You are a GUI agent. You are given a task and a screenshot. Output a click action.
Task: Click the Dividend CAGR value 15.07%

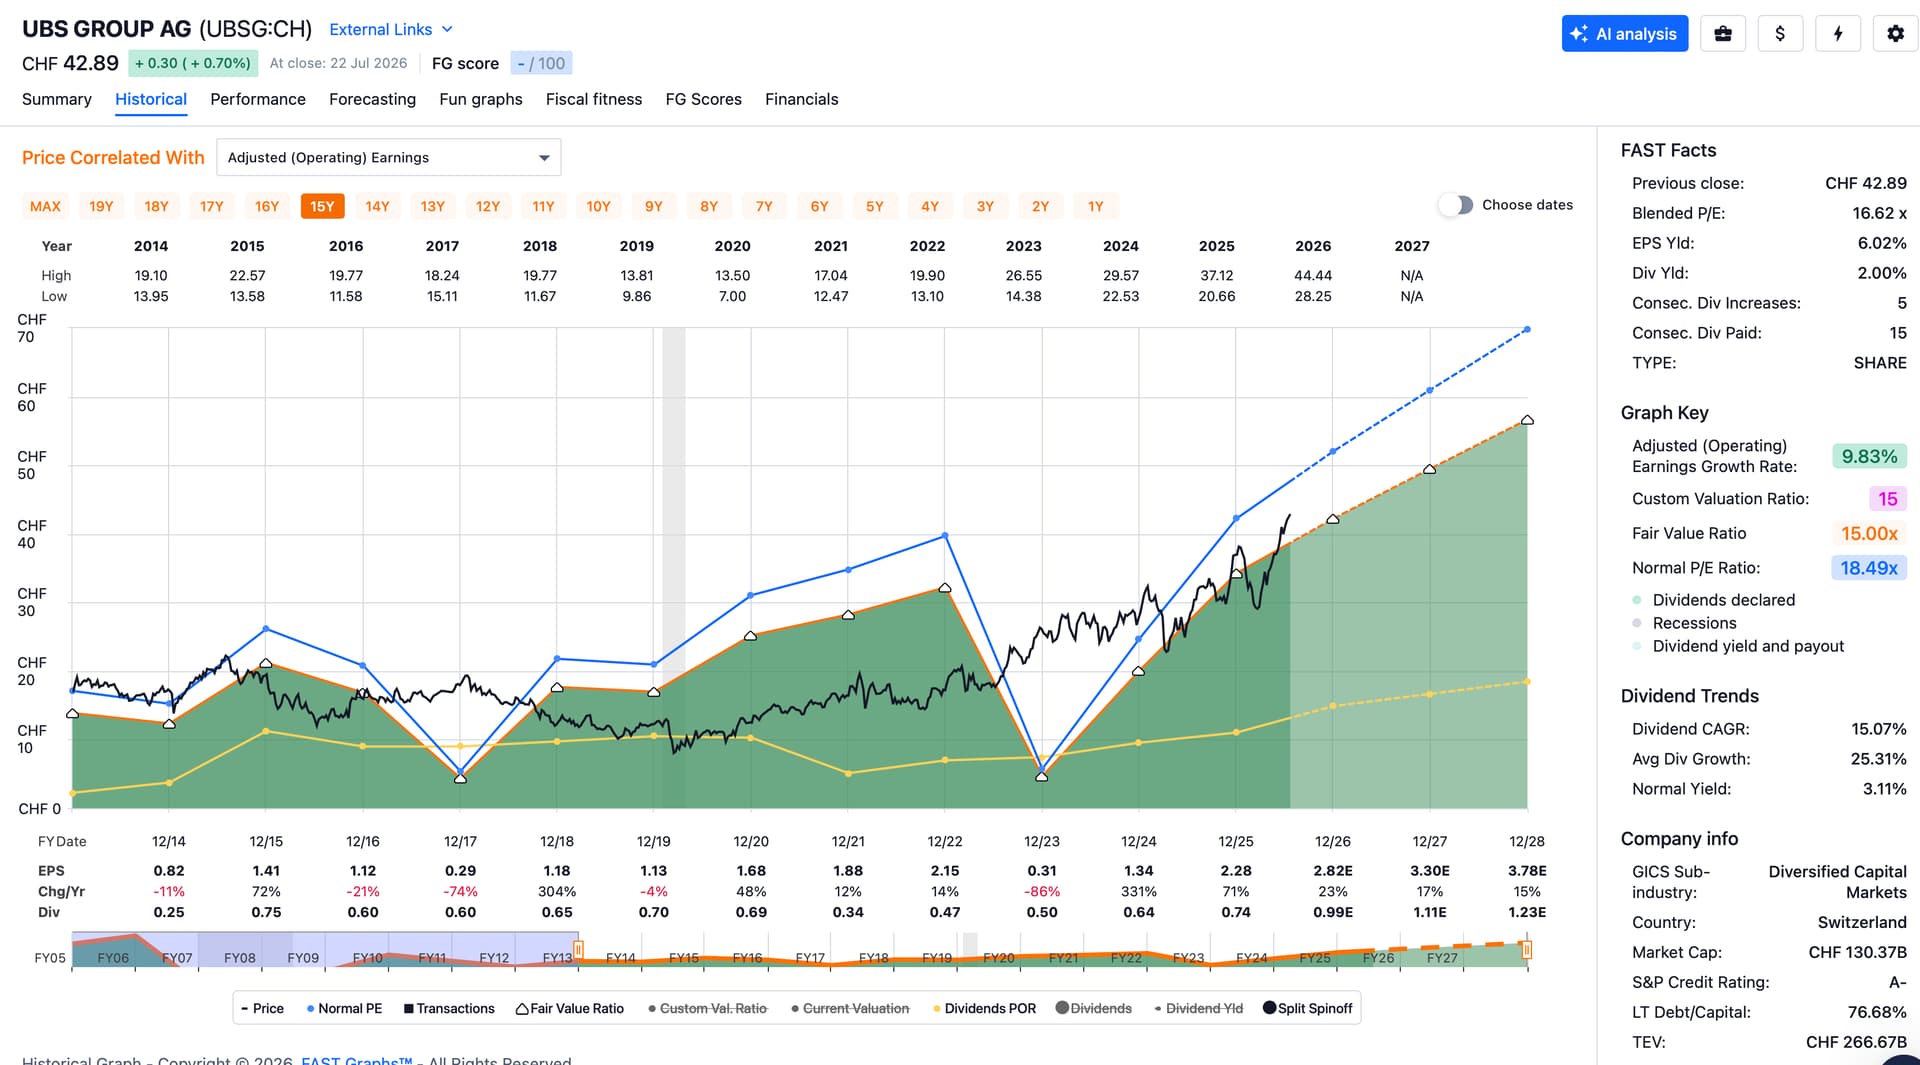(1879, 729)
